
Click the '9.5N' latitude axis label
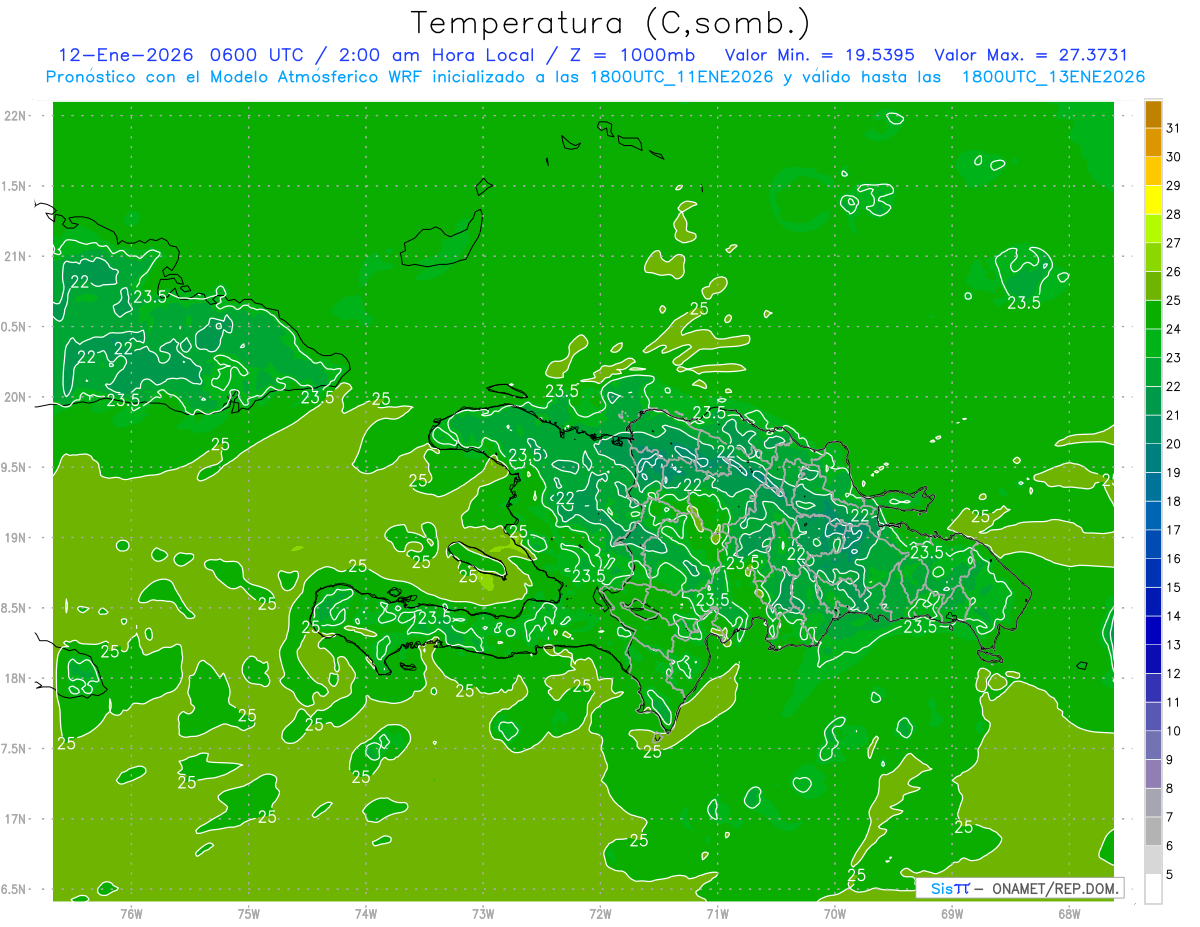pos(15,467)
